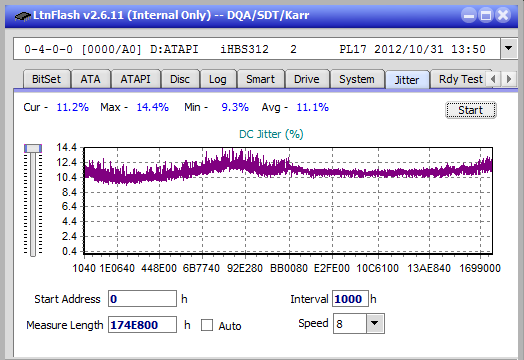Click the DC Jitter (%) chart title
524x360 pixels.
pyautogui.click(x=271, y=134)
